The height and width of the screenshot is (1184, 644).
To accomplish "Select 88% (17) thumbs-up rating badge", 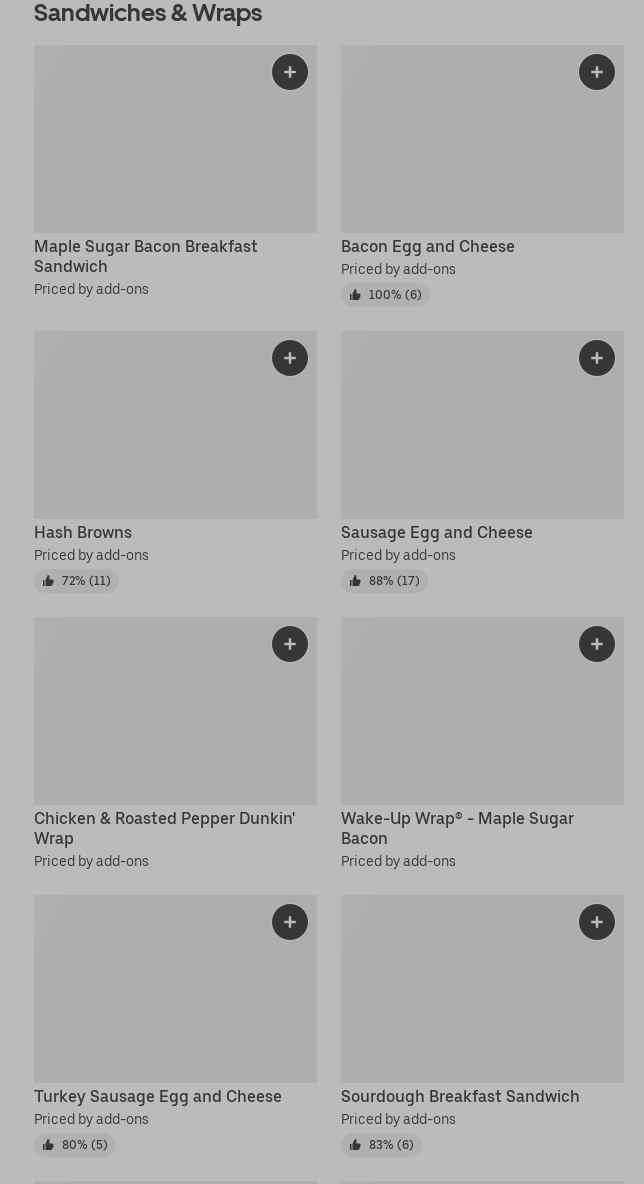I will (x=384, y=581).
